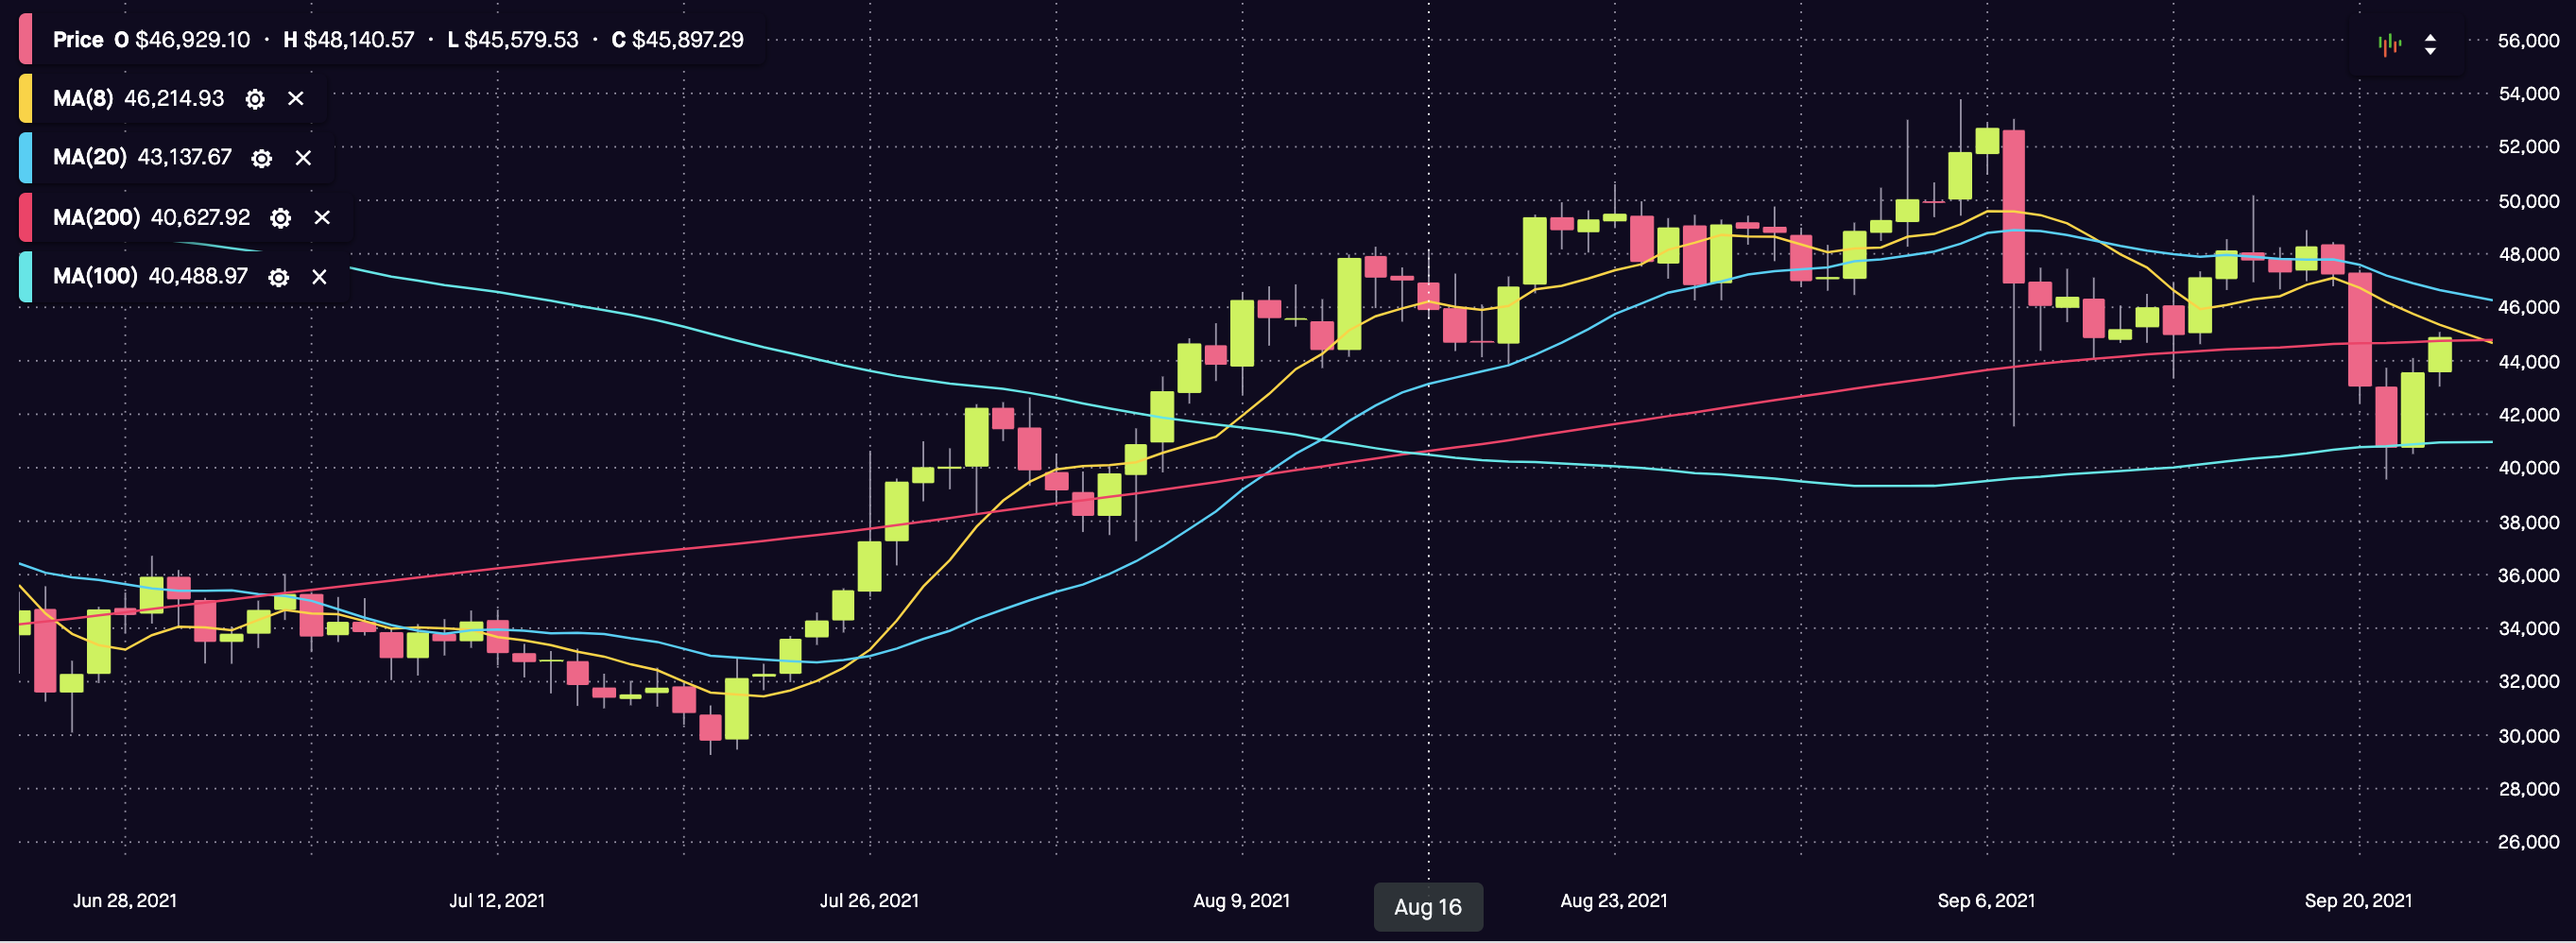Viewport: 2576px width, 943px height.
Task: Click the Jun 28, 2021 axis label
Action: coord(125,901)
